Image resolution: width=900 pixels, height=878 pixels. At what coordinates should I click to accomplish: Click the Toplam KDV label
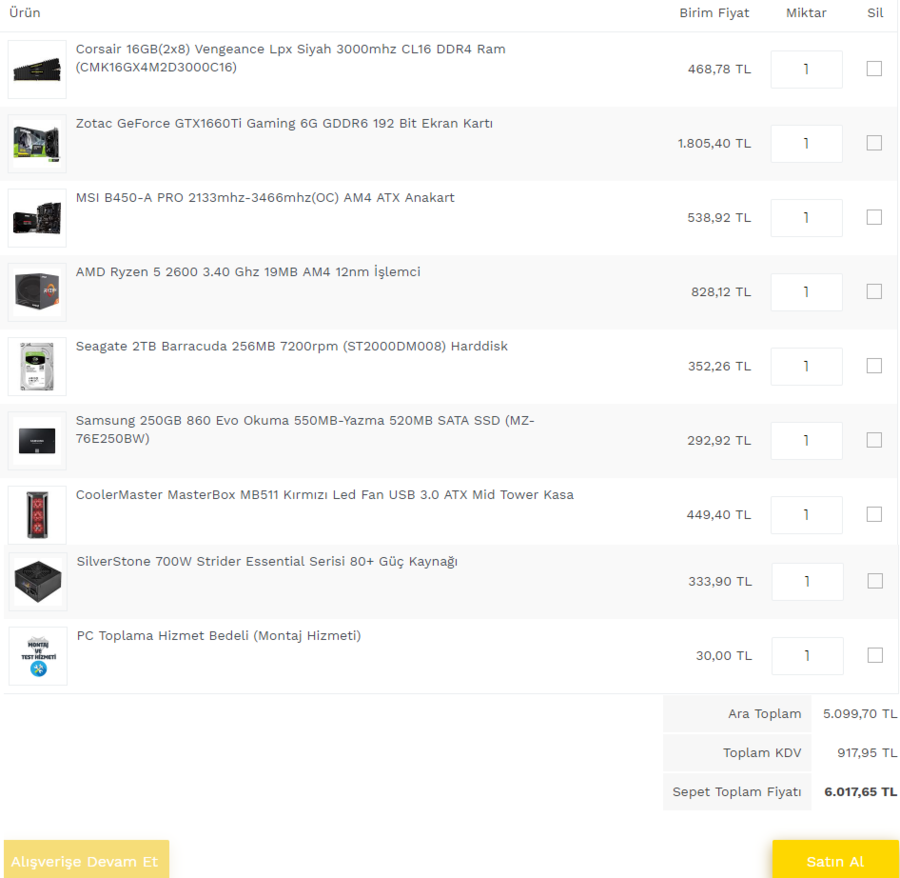[762, 753]
